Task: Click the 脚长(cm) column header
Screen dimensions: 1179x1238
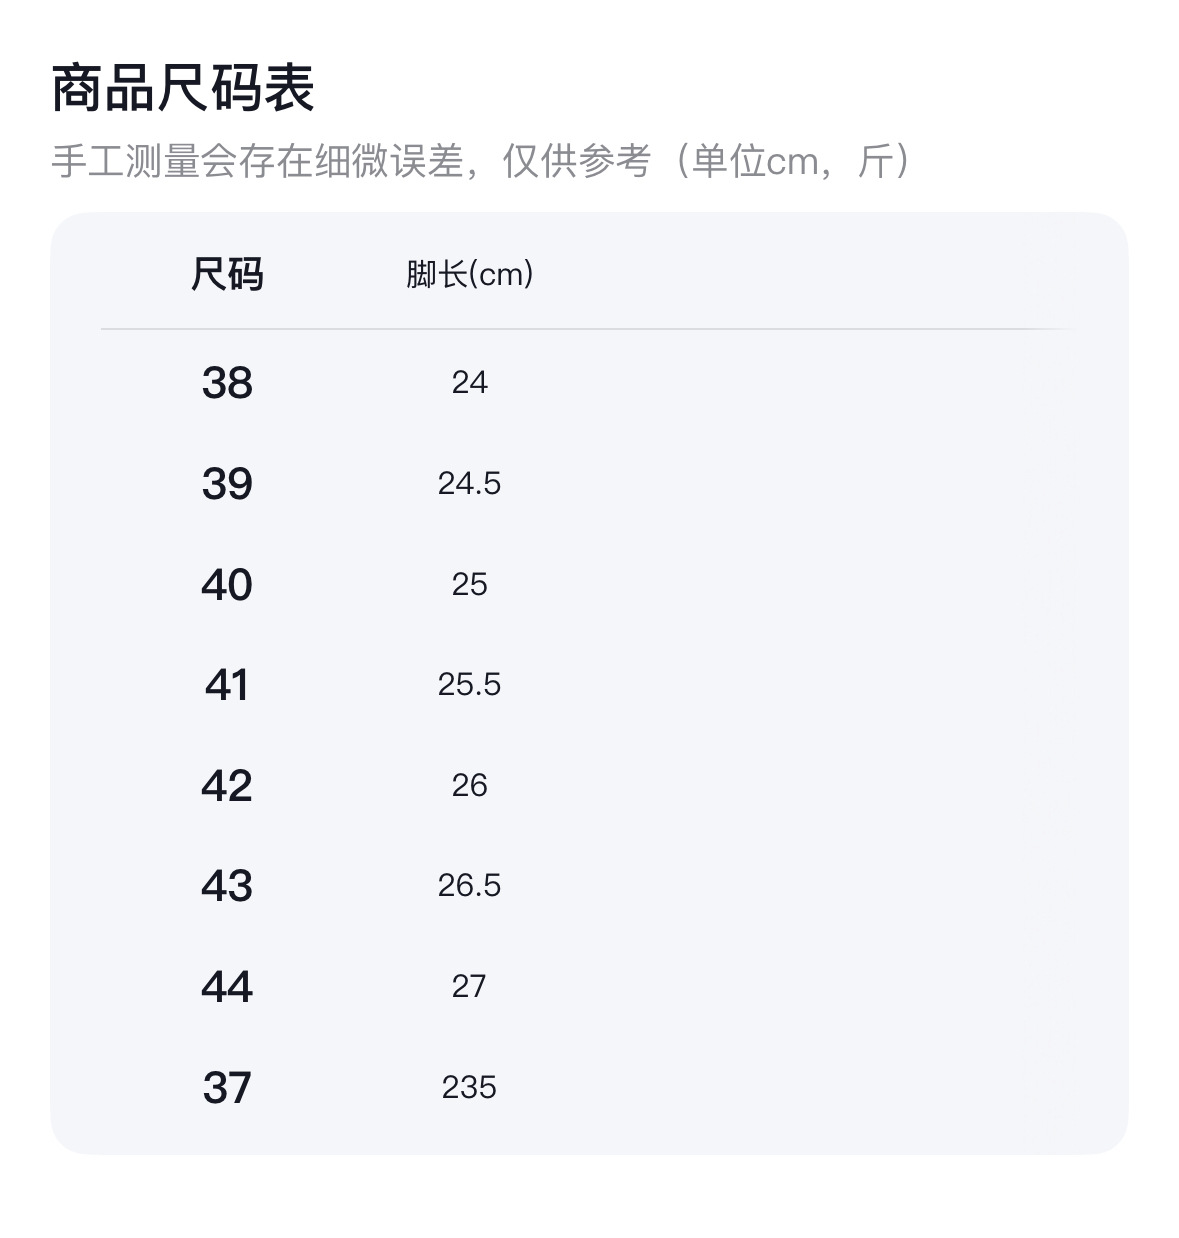Action: coord(469,274)
